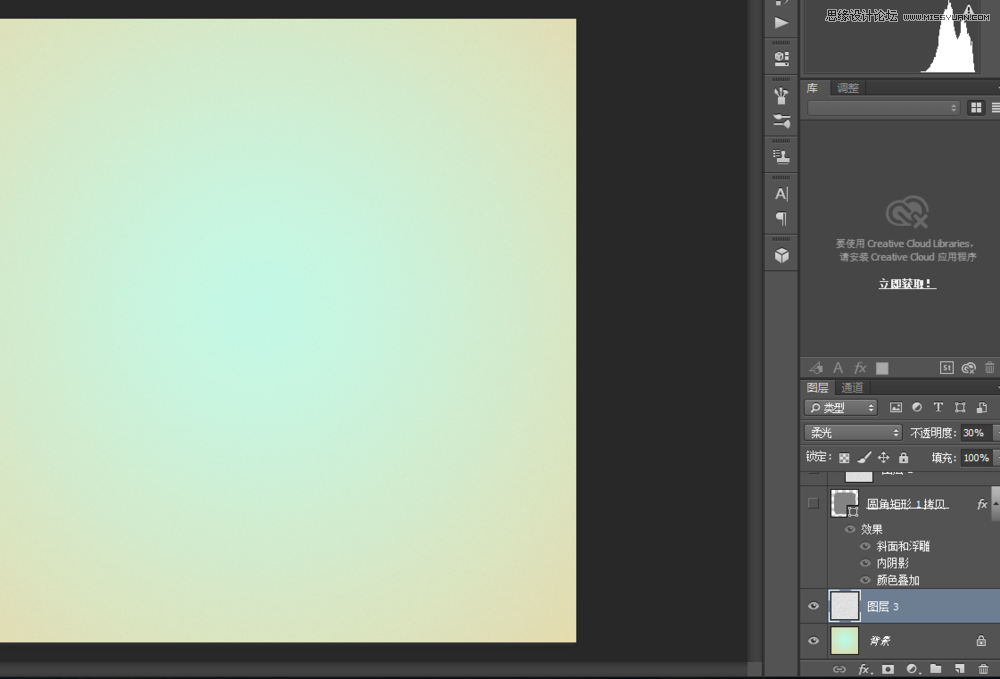Show the 圆角矩形 1 拷贝 layer
This screenshot has width=1000, height=679.
click(x=813, y=503)
